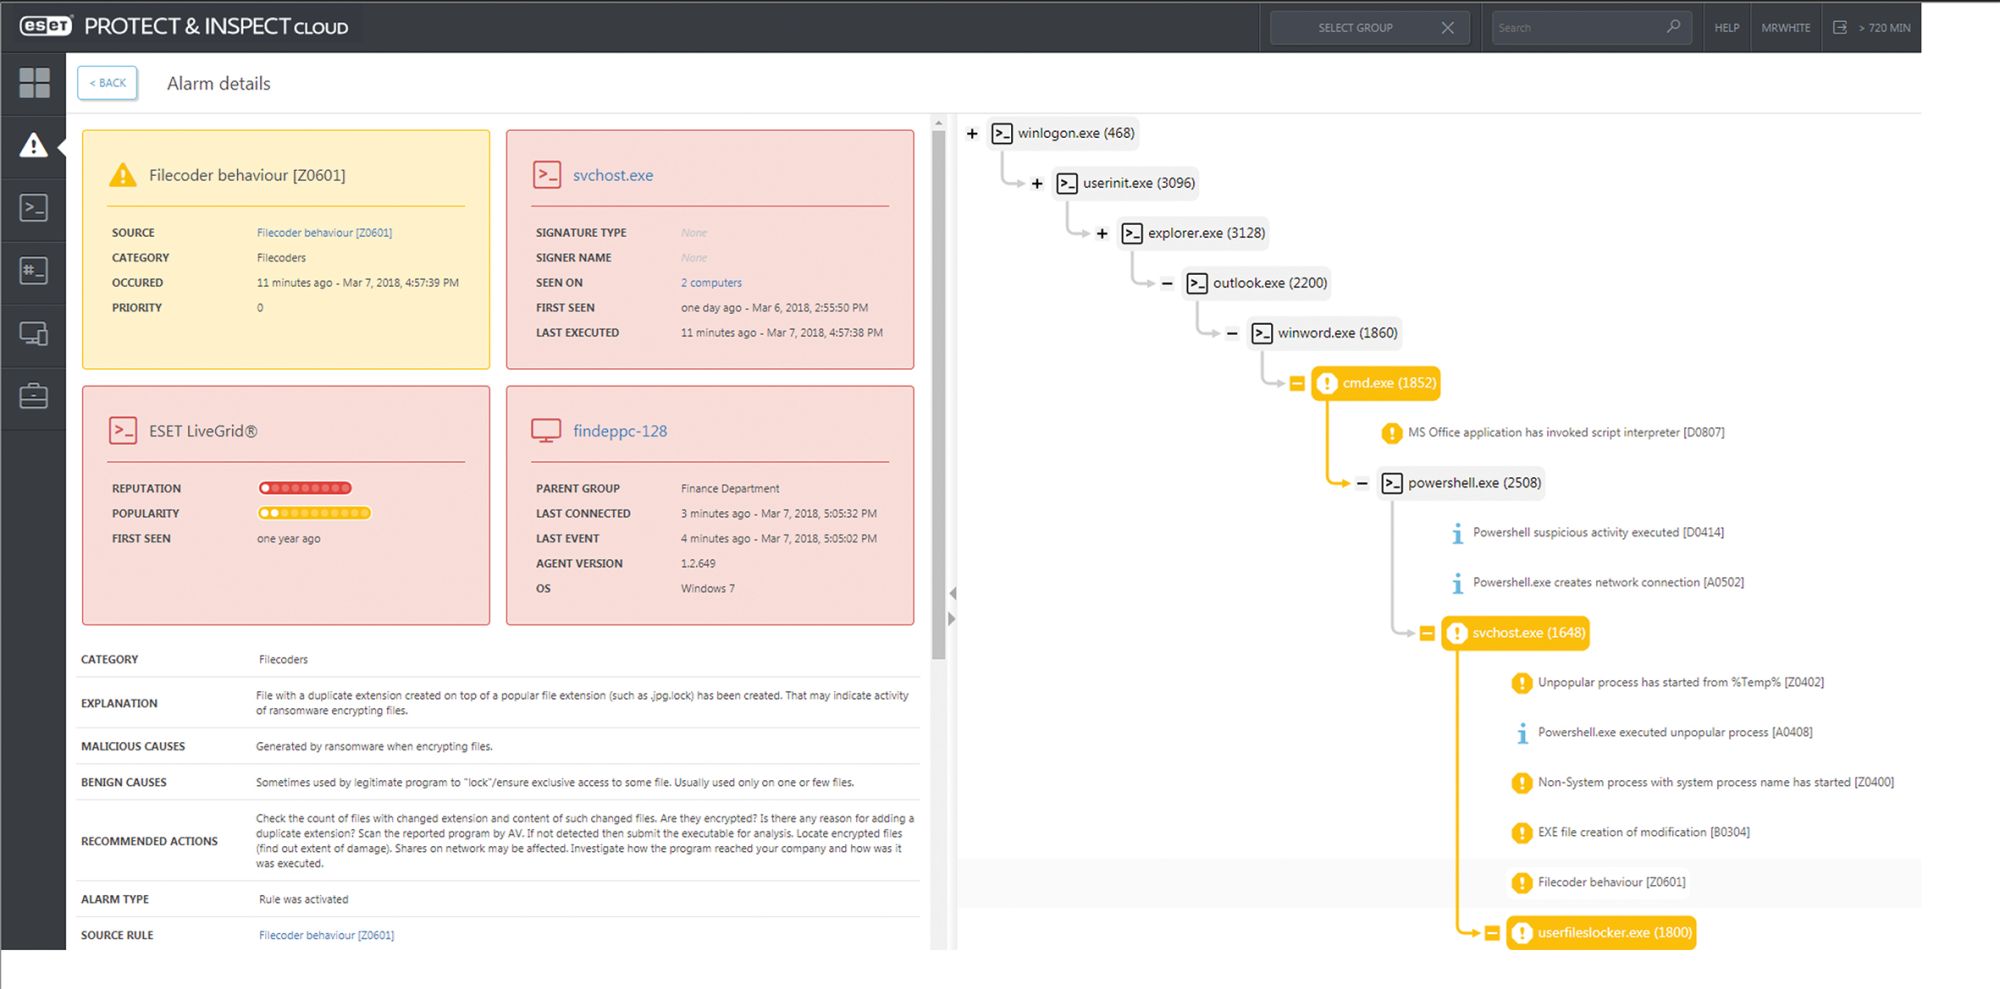Click the ESET logo in header
The image size is (2000, 989).
(46, 26)
